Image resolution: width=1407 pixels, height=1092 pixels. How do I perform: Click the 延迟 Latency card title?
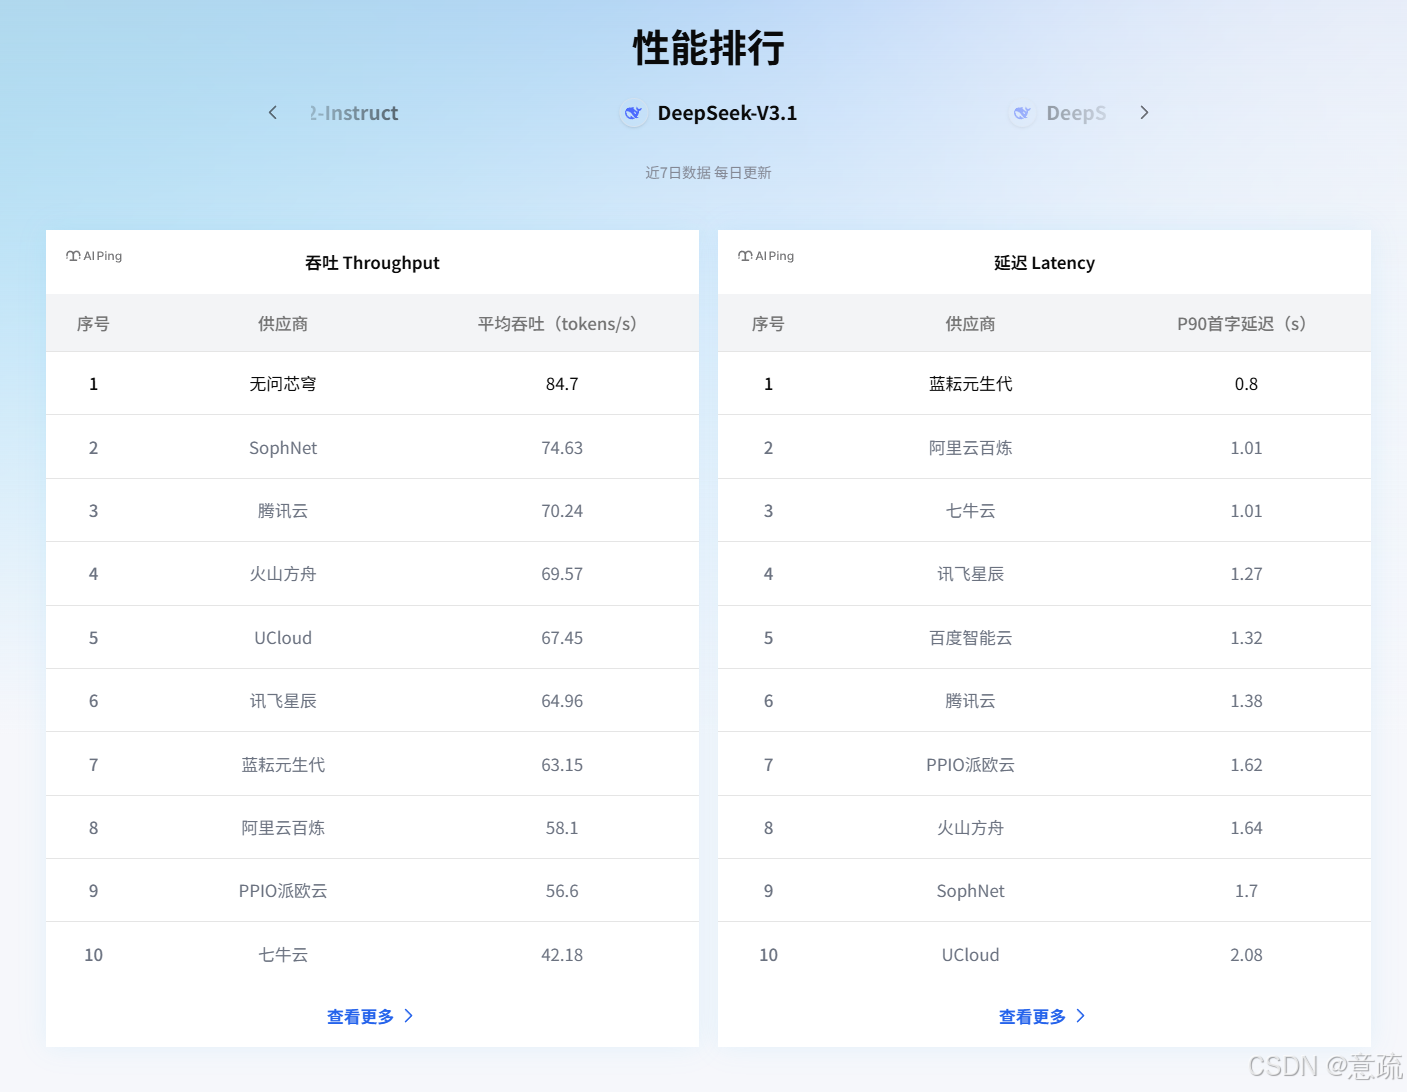point(1044,263)
